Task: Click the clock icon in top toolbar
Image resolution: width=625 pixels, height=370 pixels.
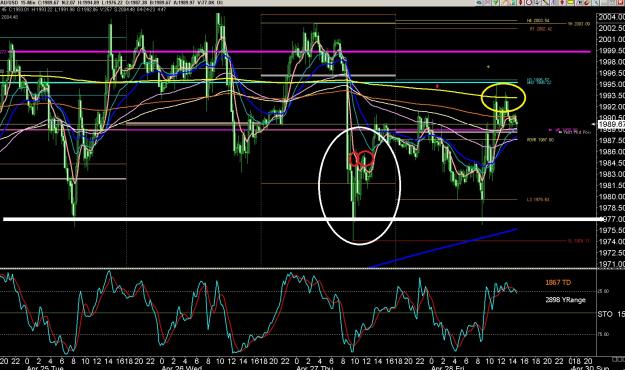Action: coord(529,2)
